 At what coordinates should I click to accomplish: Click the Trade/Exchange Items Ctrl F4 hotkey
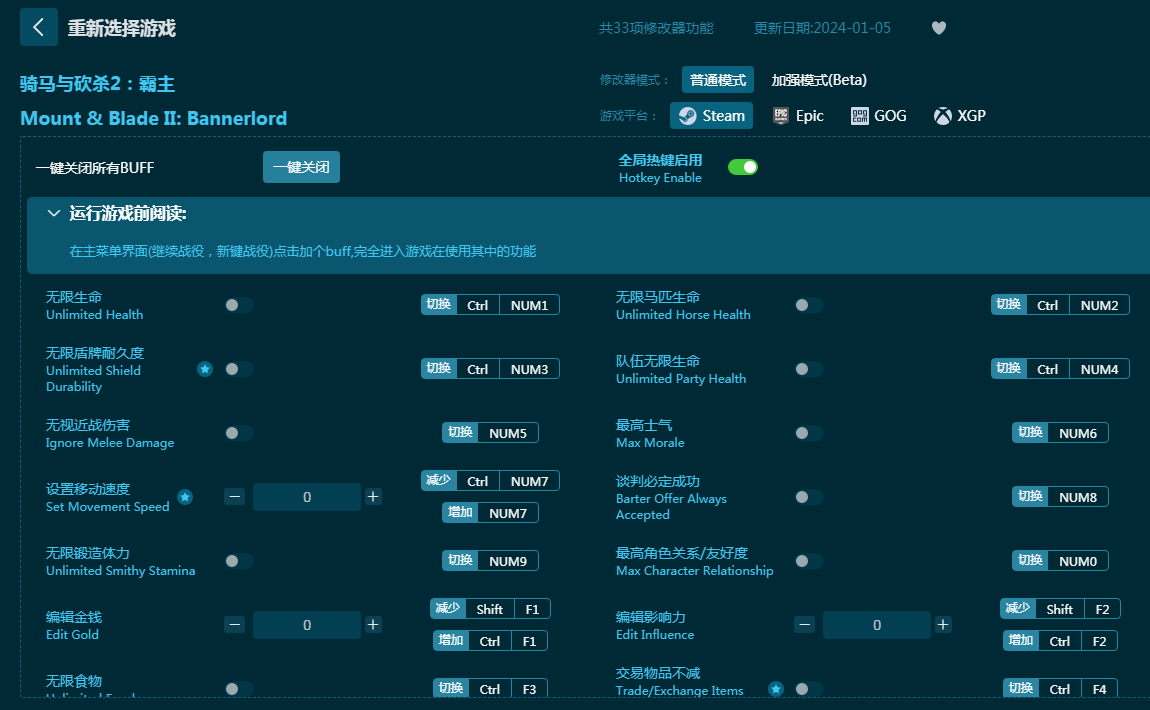coord(1061,689)
